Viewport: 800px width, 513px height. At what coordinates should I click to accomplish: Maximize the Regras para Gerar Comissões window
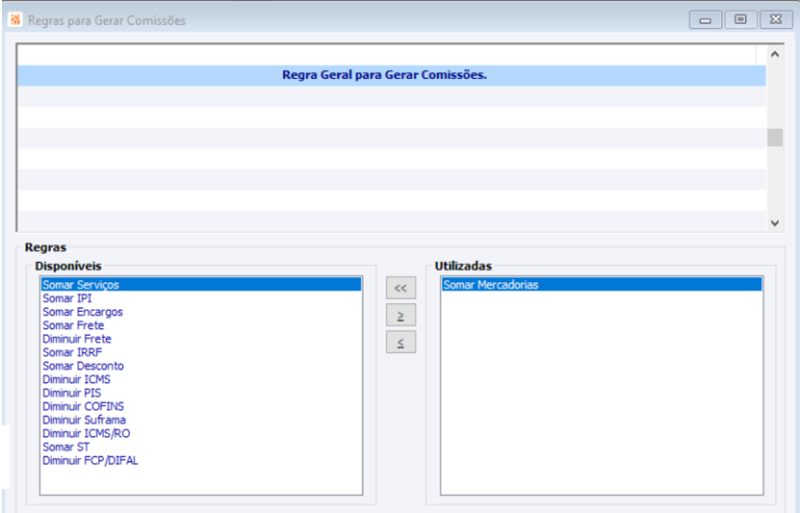tap(740, 20)
